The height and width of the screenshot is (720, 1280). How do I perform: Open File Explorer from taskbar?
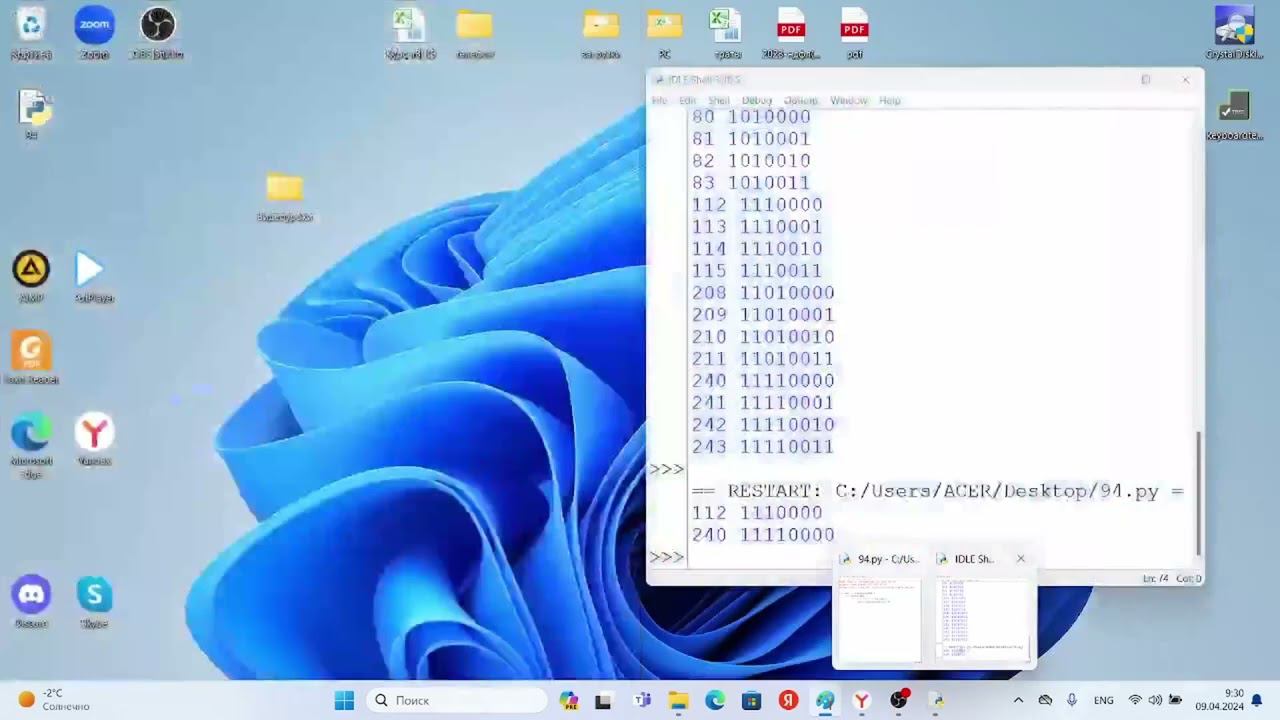point(678,700)
